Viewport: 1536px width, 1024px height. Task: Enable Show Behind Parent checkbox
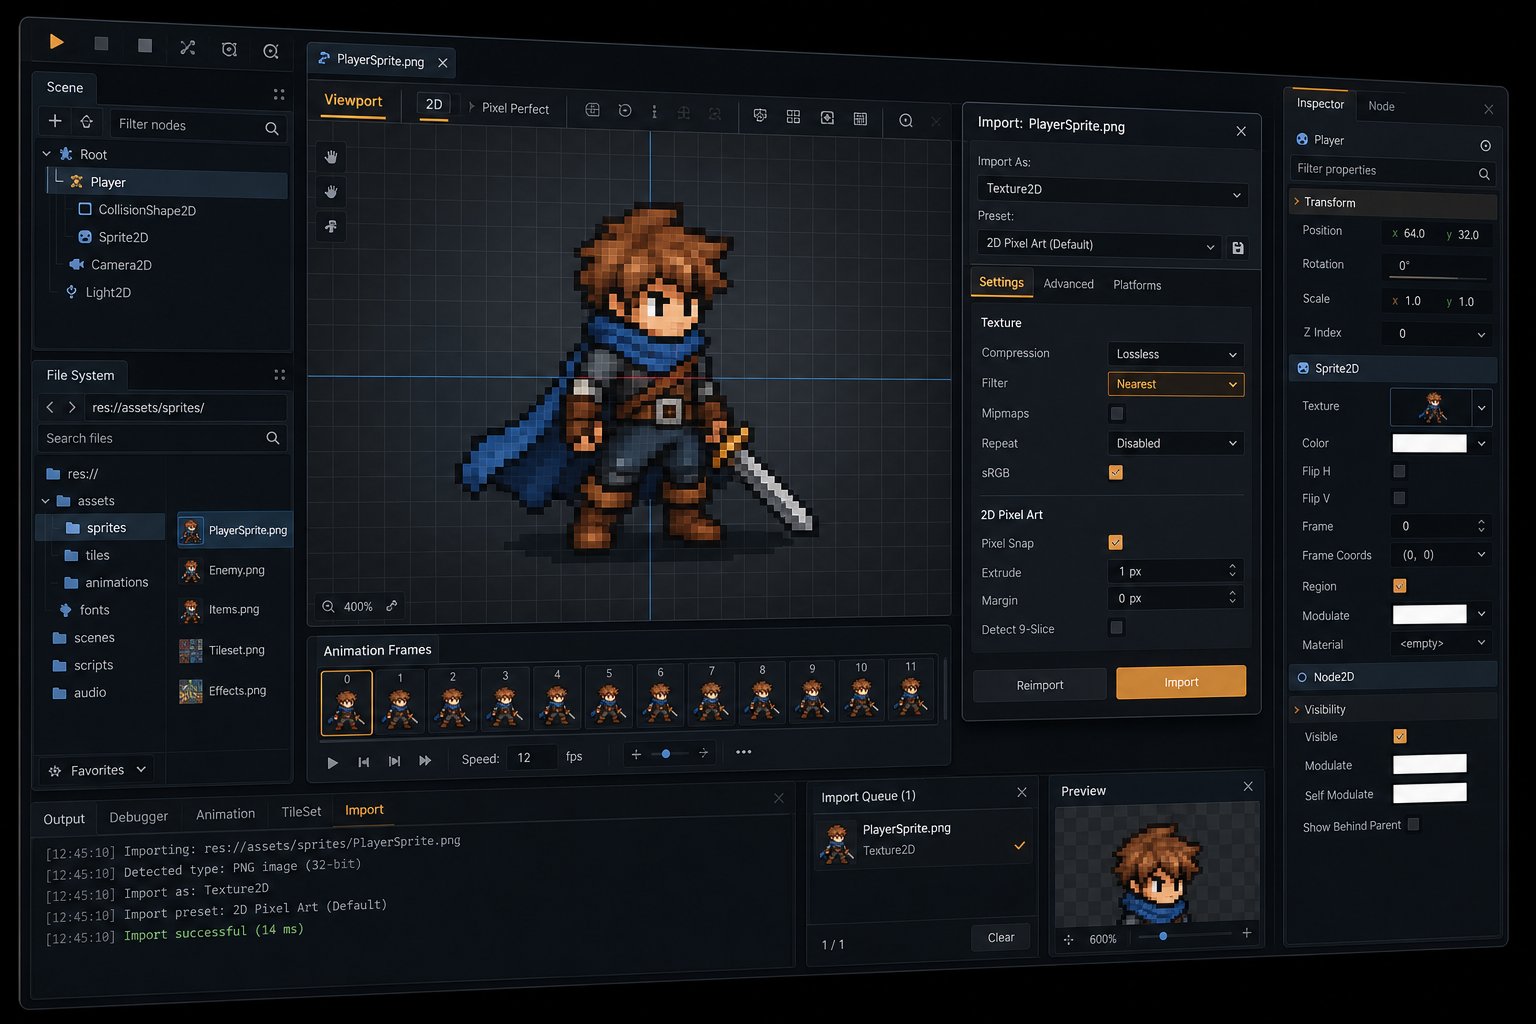(x=1413, y=825)
